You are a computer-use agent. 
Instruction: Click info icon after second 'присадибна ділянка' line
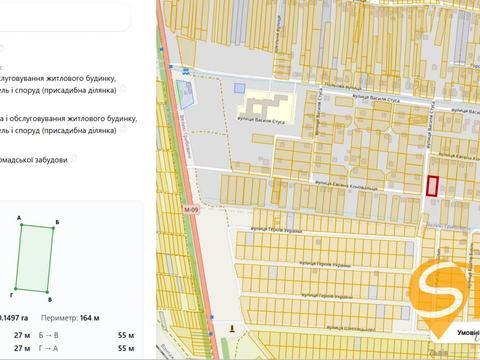[x=123, y=129]
